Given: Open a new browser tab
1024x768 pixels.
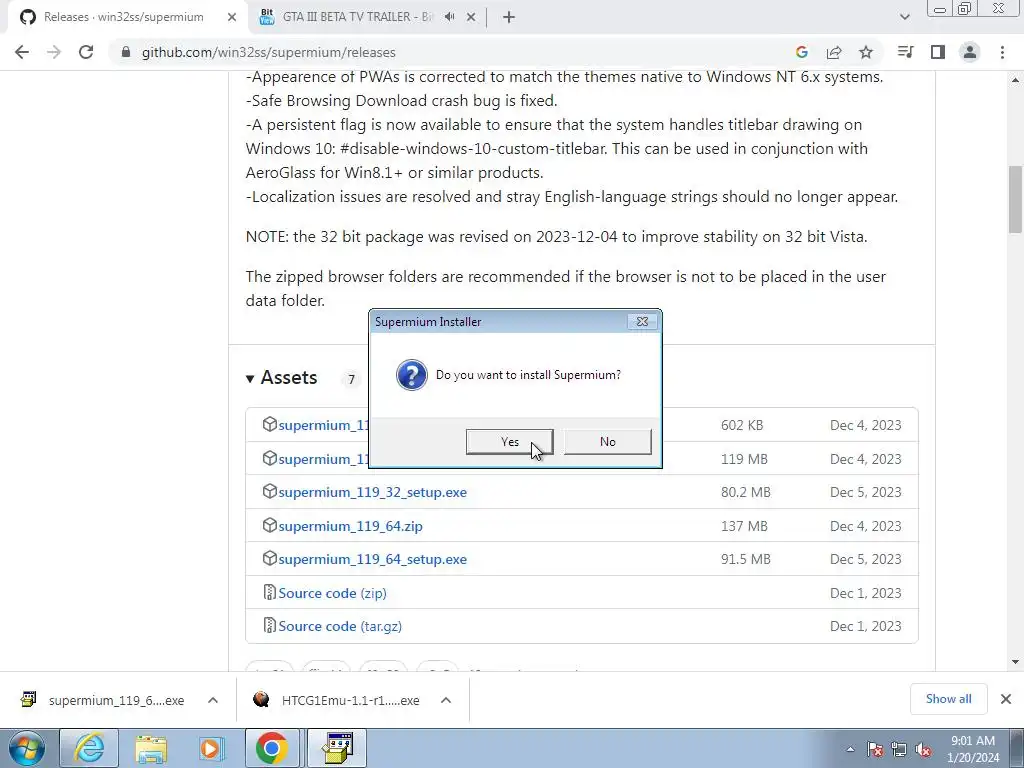Looking at the screenshot, I should click(509, 17).
